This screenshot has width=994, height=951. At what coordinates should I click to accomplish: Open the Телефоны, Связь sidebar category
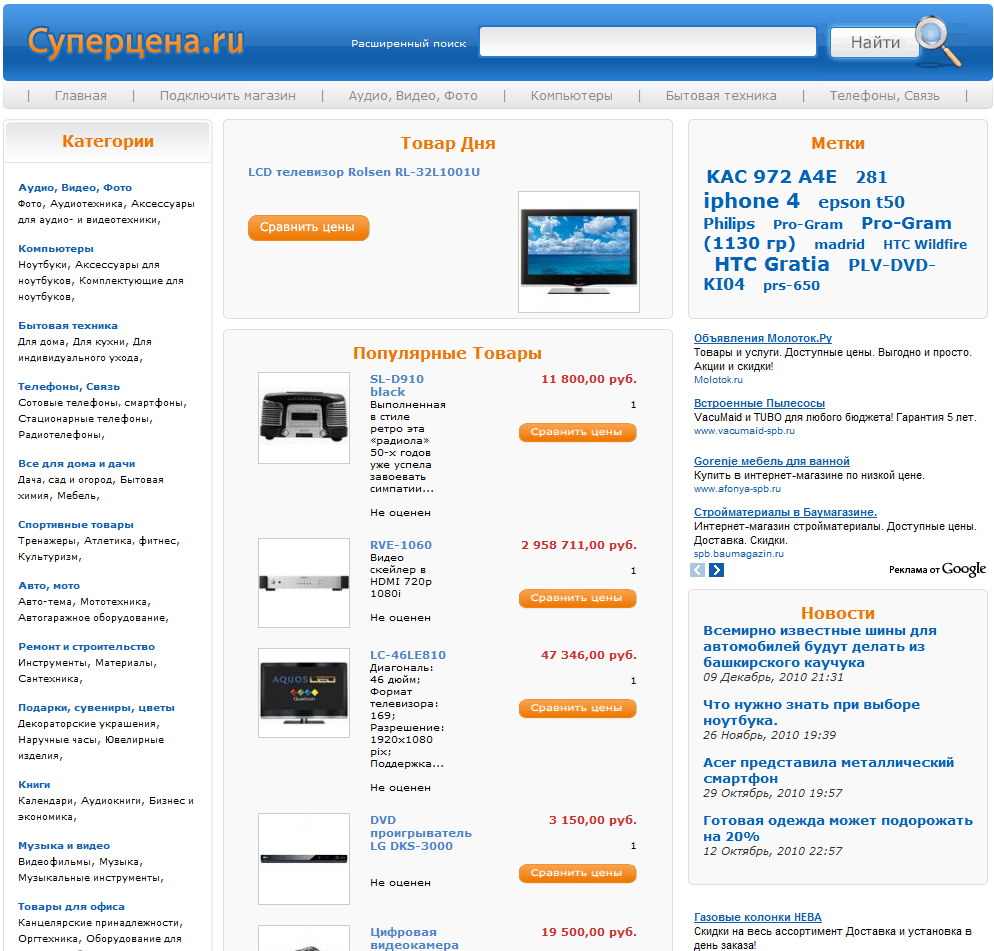coord(68,387)
